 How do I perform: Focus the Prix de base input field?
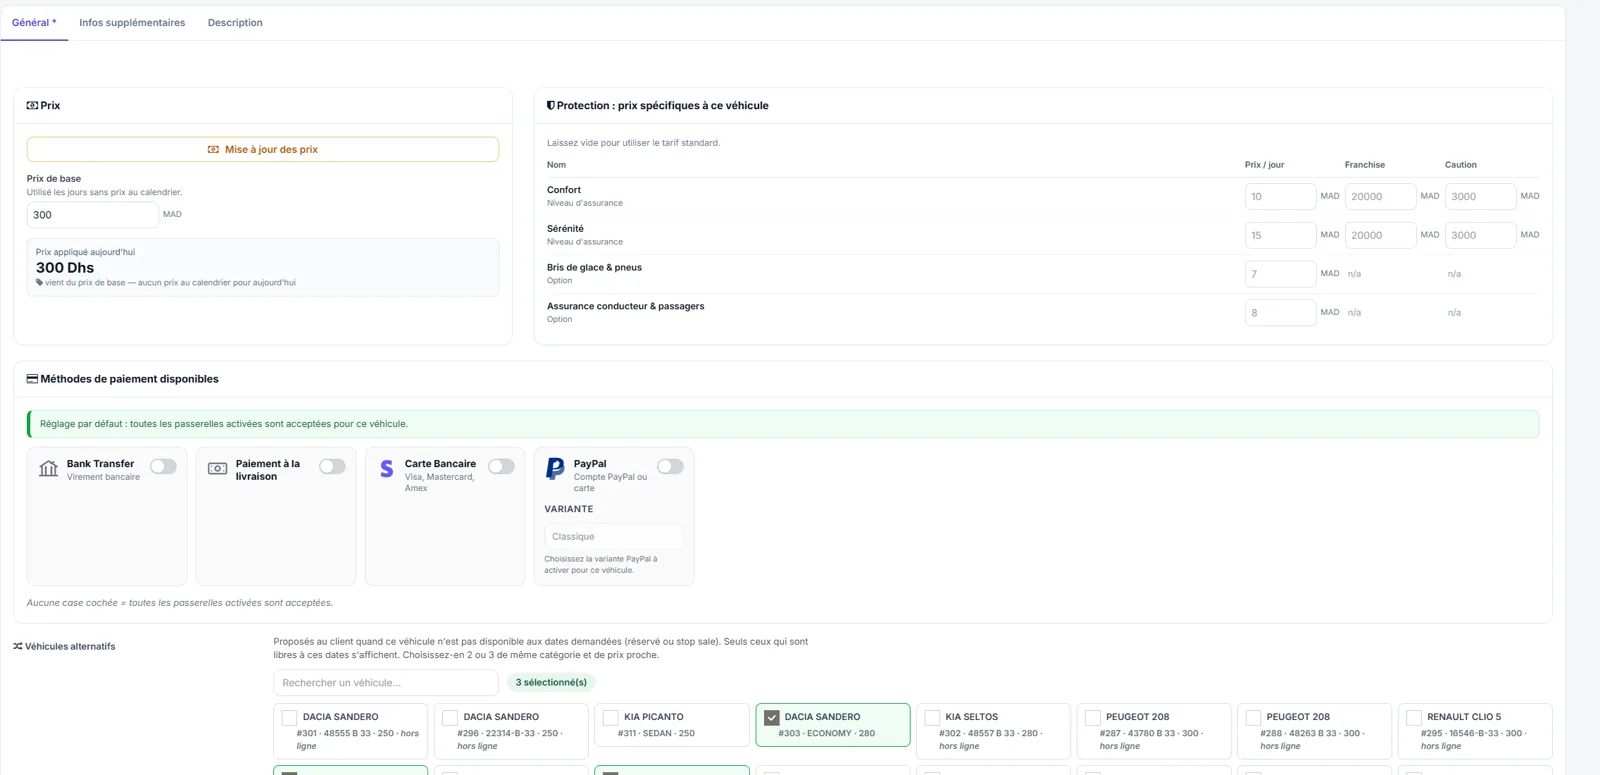tap(92, 215)
